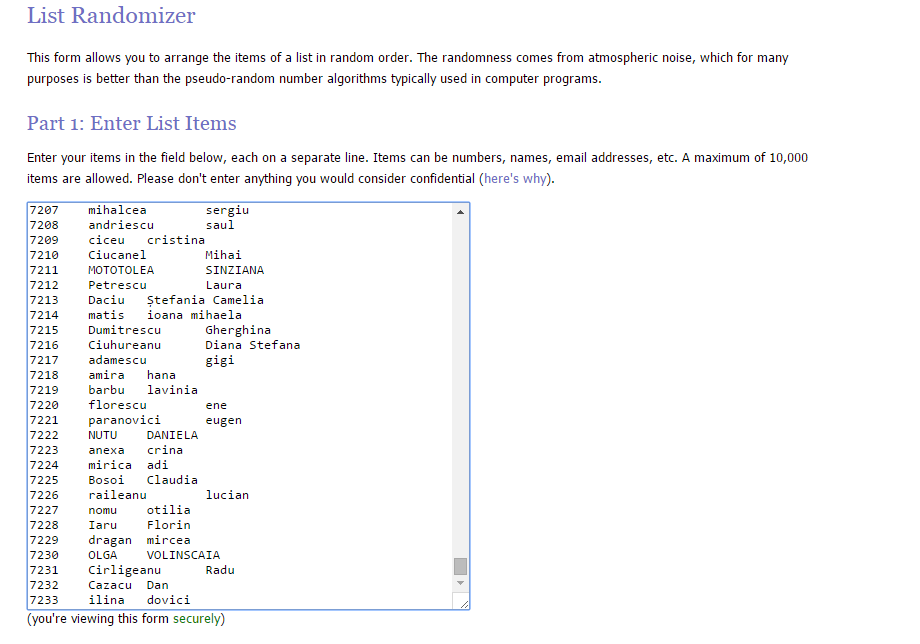The width and height of the screenshot is (920, 644).
Task: Click the line "7222 NUTU DANIELA"
Action: pyautogui.click(x=114, y=435)
